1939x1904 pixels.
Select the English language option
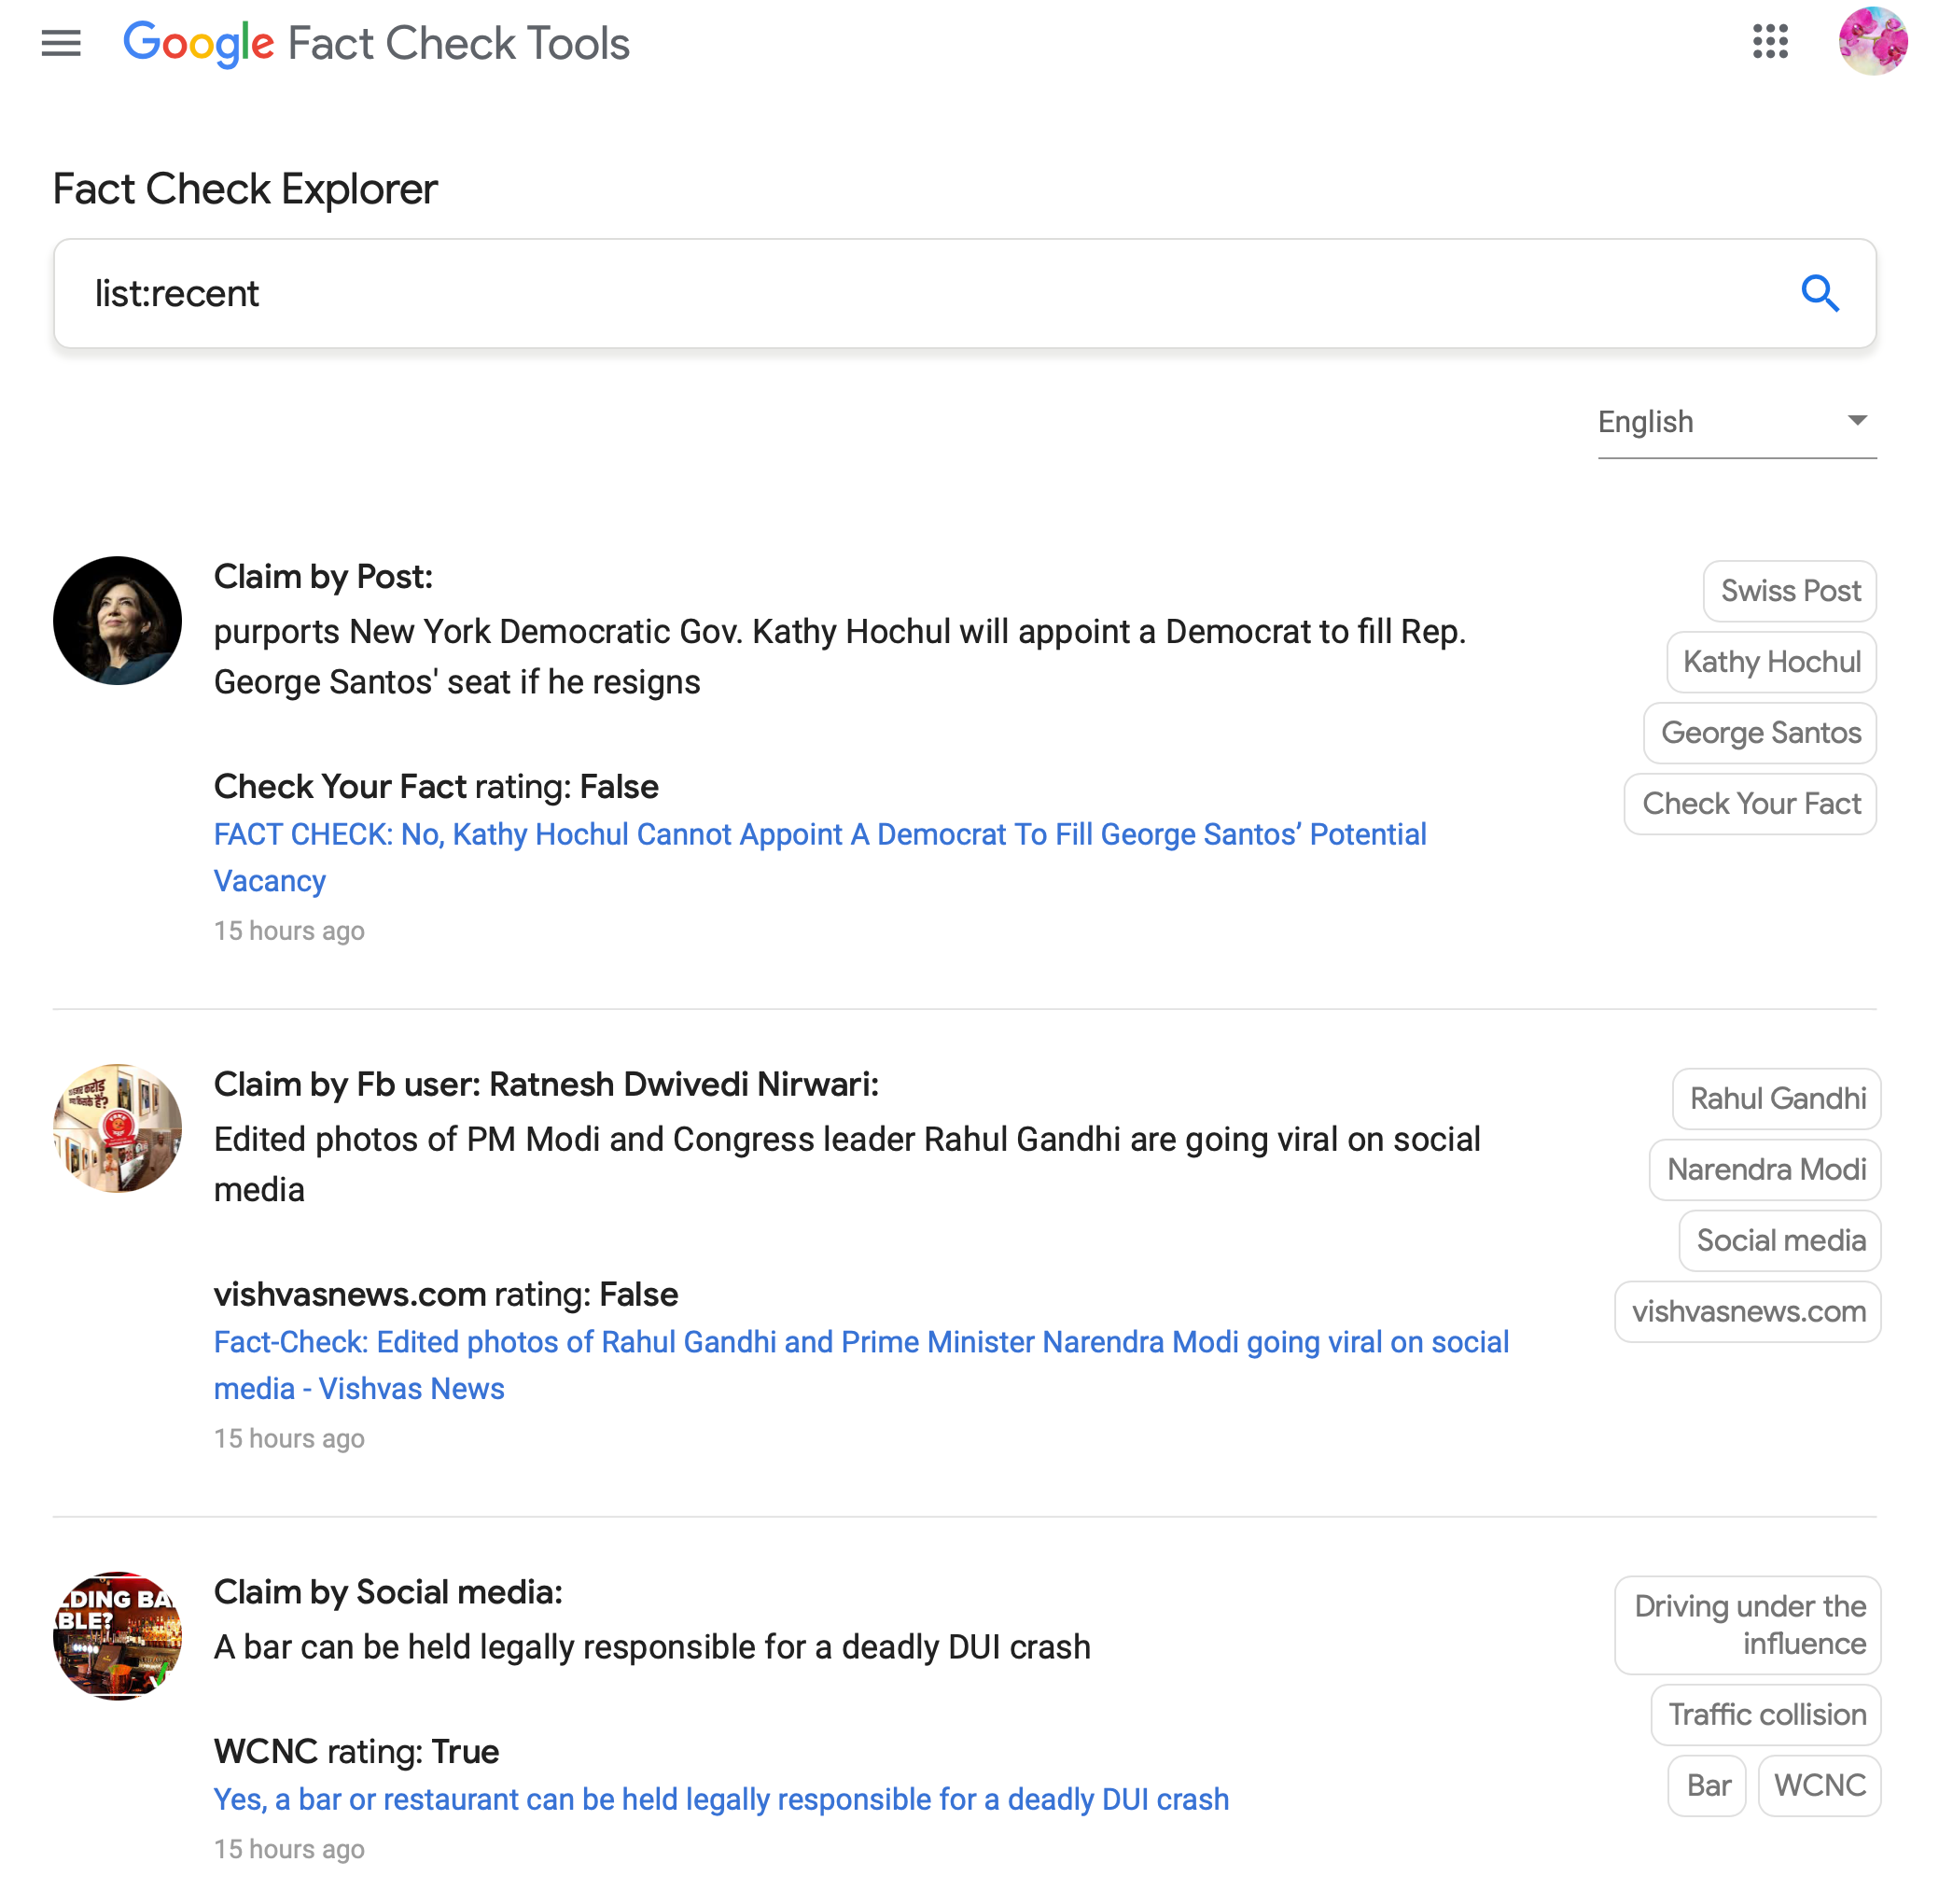[1726, 422]
